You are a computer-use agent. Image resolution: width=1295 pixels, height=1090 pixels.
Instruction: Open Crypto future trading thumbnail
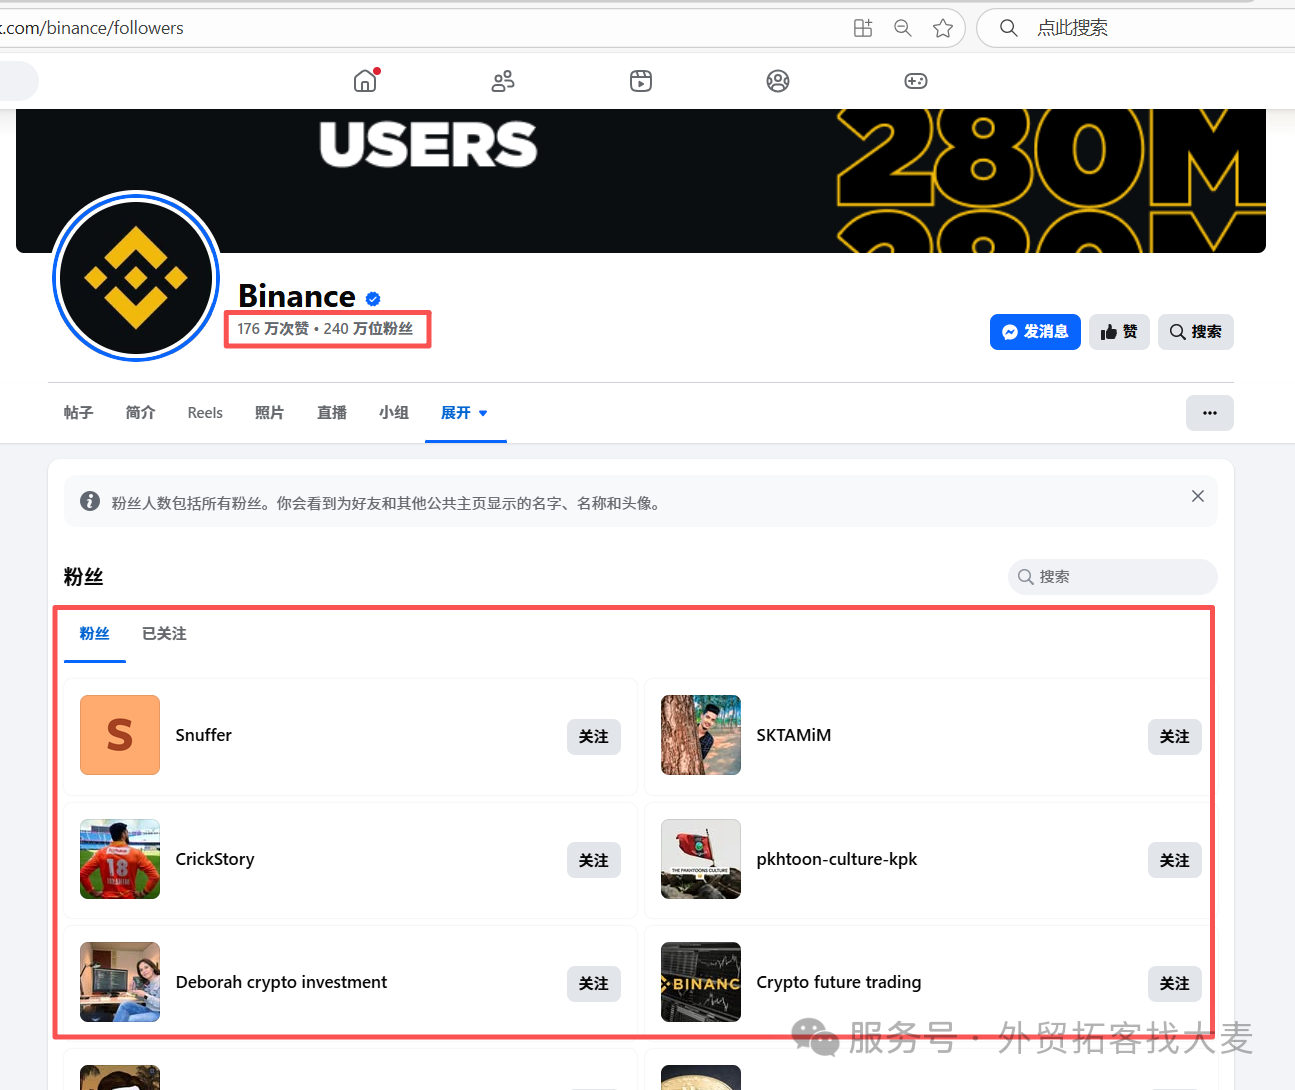coord(701,982)
